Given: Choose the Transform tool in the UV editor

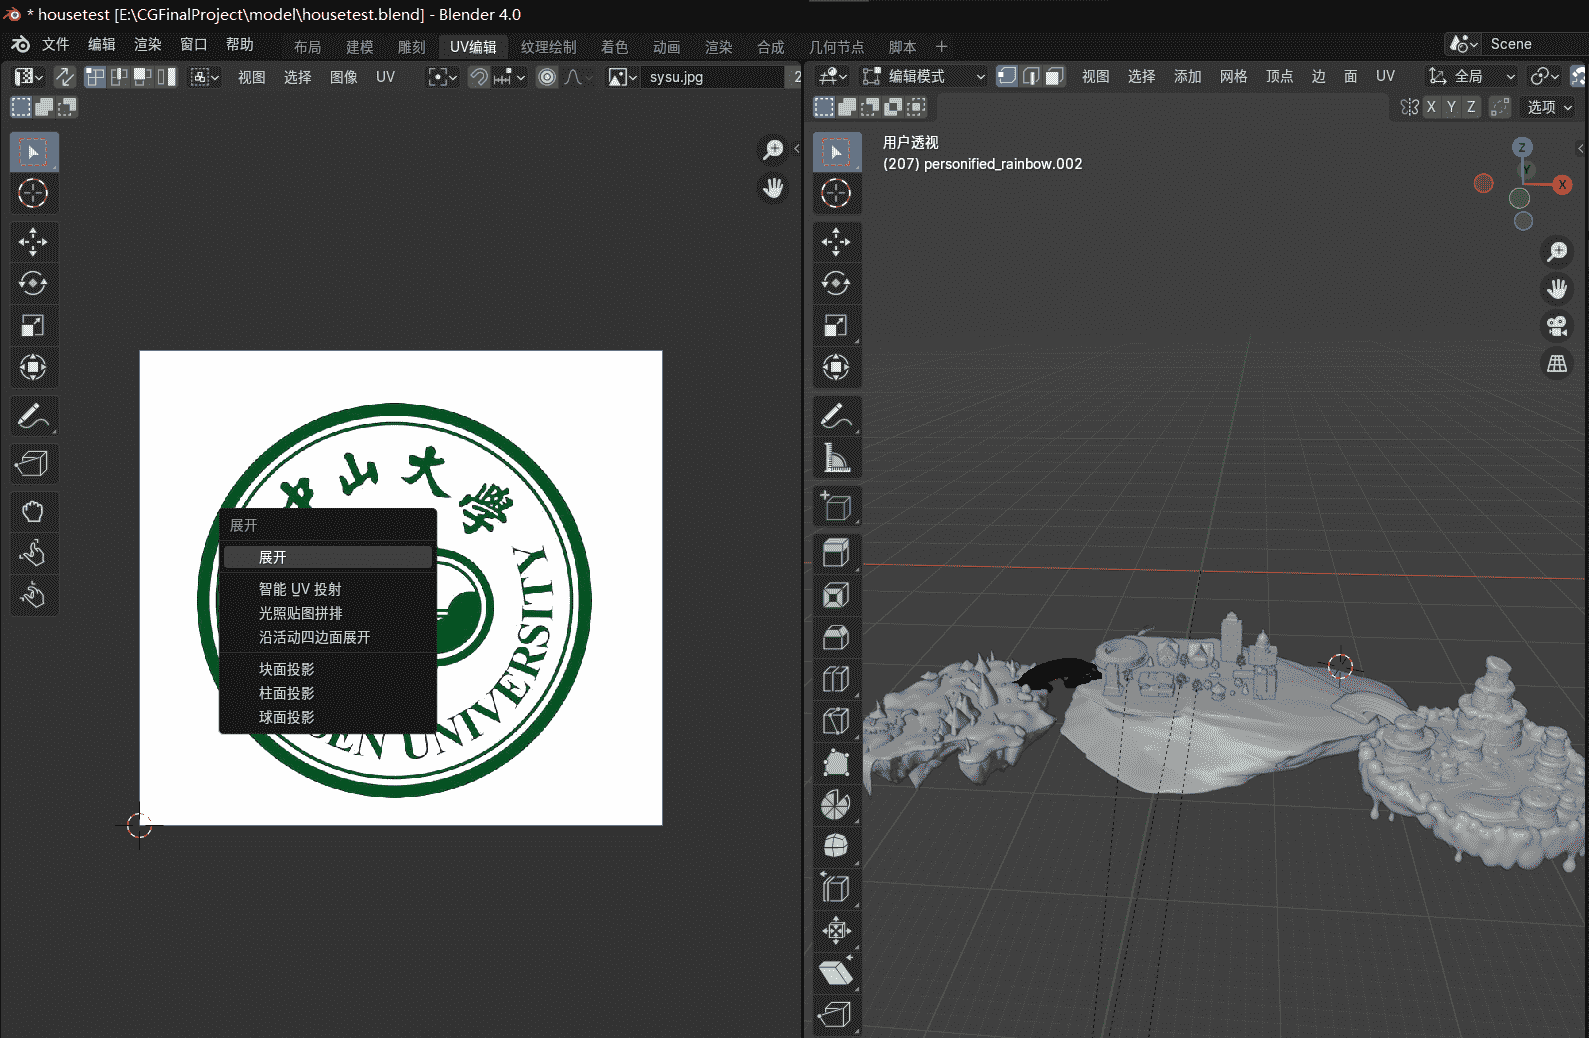Looking at the screenshot, I should (34, 367).
